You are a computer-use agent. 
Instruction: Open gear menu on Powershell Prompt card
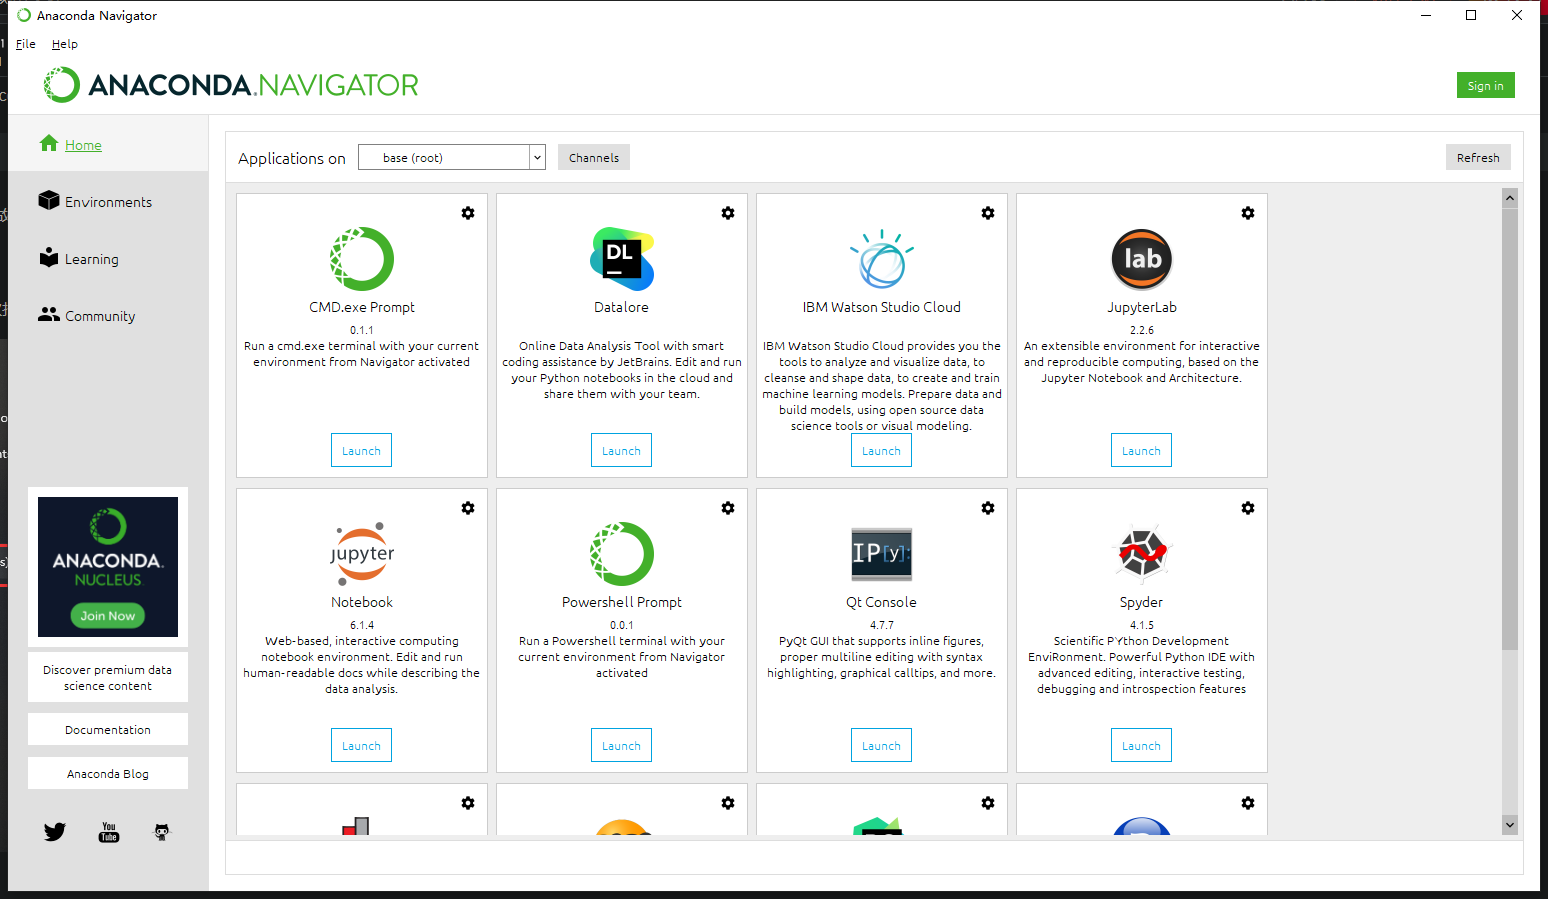[x=728, y=508]
